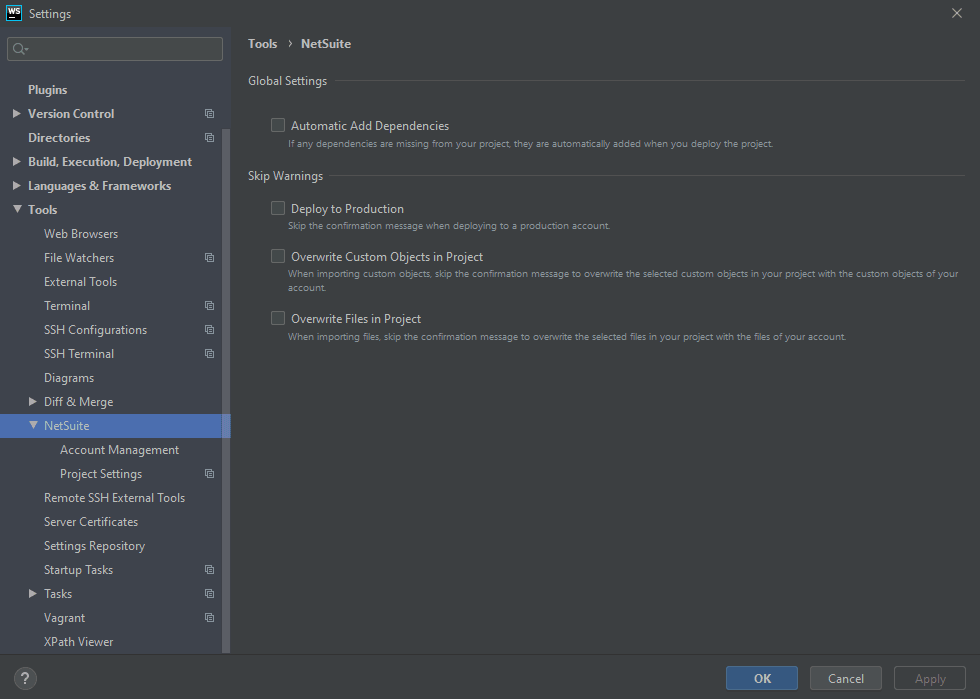Viewport: 980px width, 699px height.
Task: Open SSH Configurations settings
Action: pyautogui.click(x=95, y=329)
